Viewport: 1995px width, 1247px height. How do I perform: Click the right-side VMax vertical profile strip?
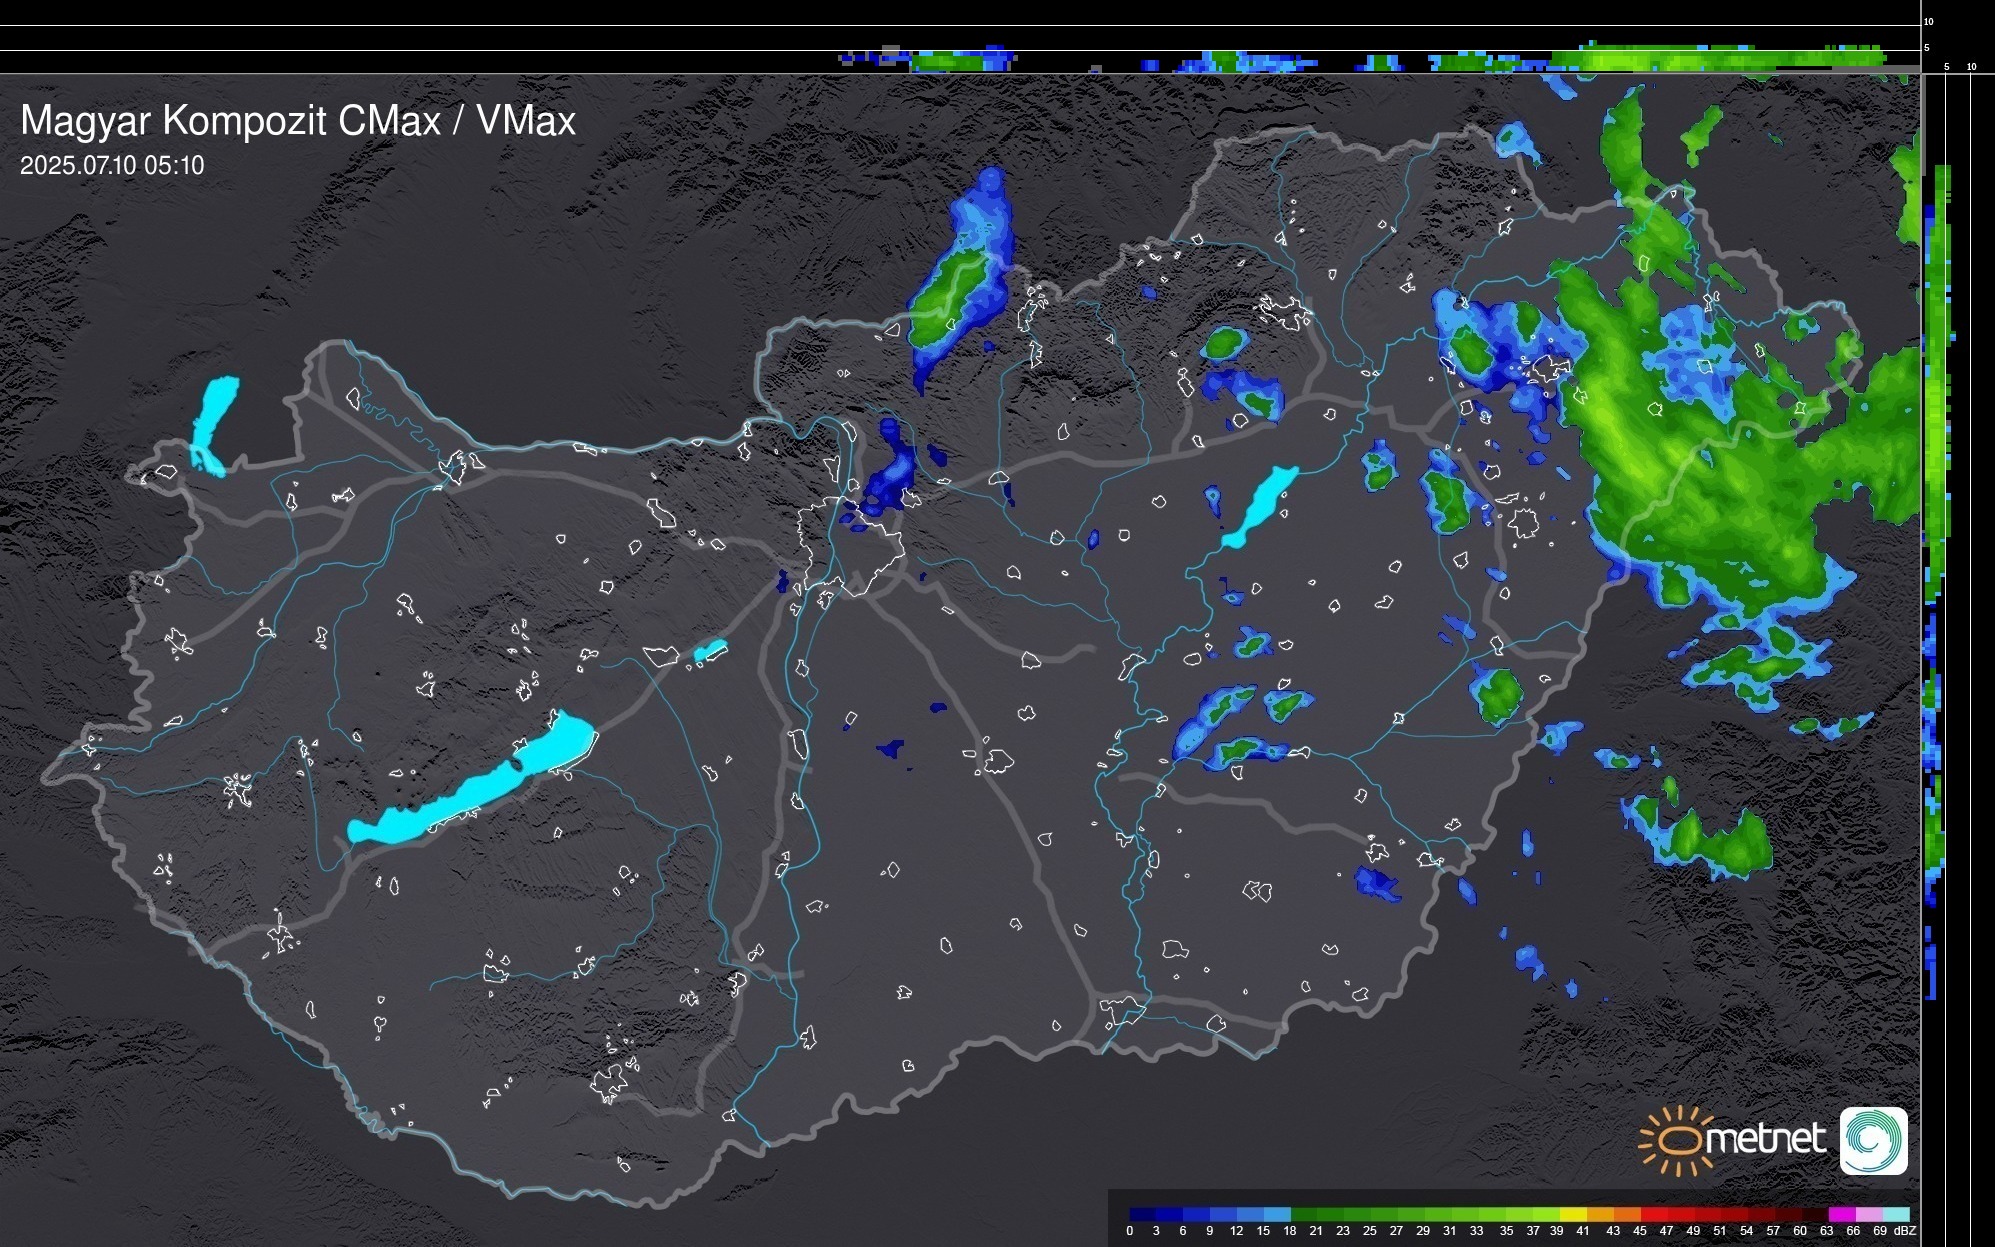1936,500
